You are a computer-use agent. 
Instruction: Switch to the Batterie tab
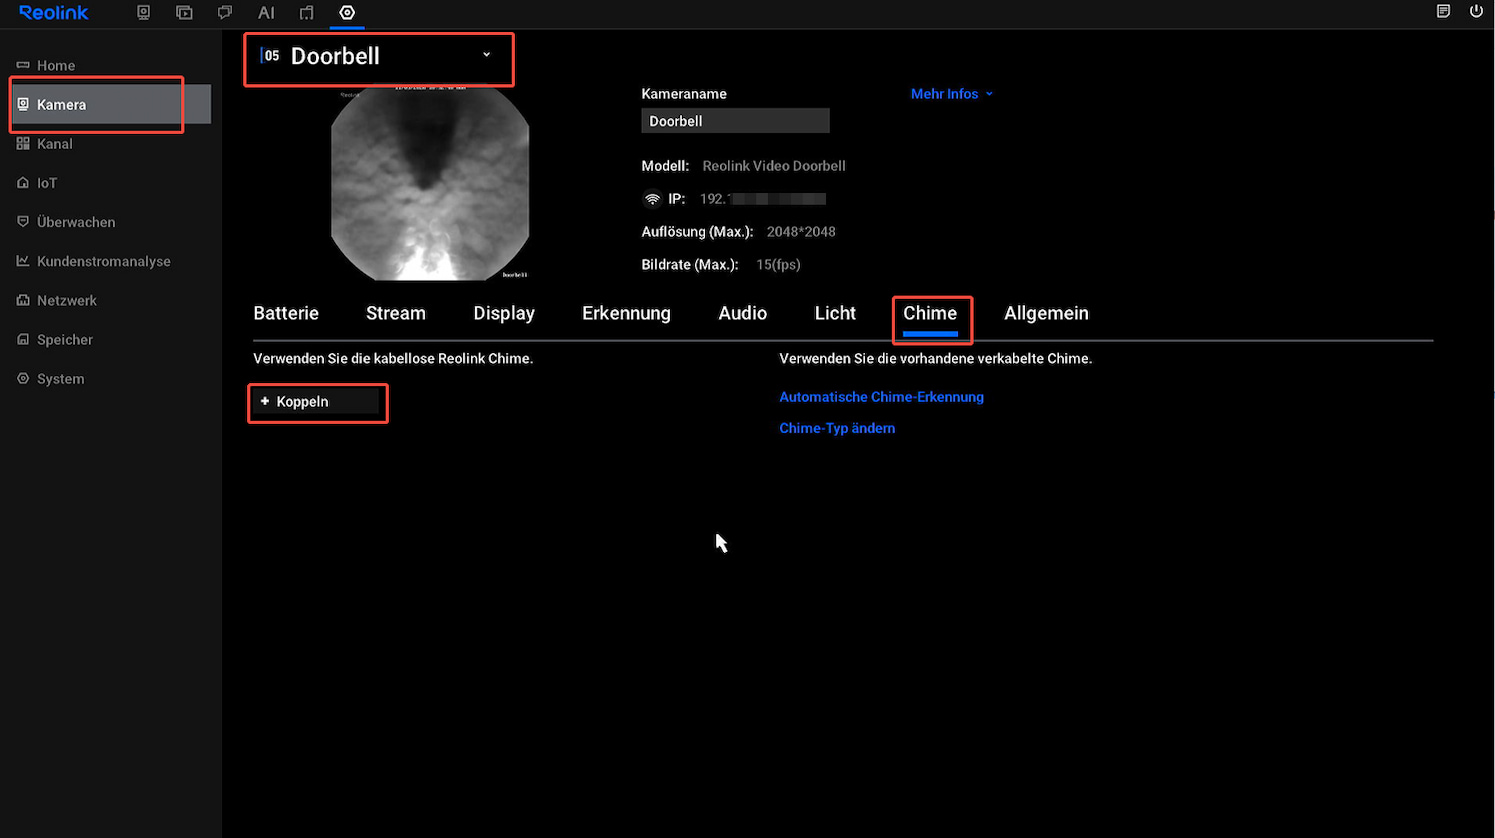pos(286,313)
